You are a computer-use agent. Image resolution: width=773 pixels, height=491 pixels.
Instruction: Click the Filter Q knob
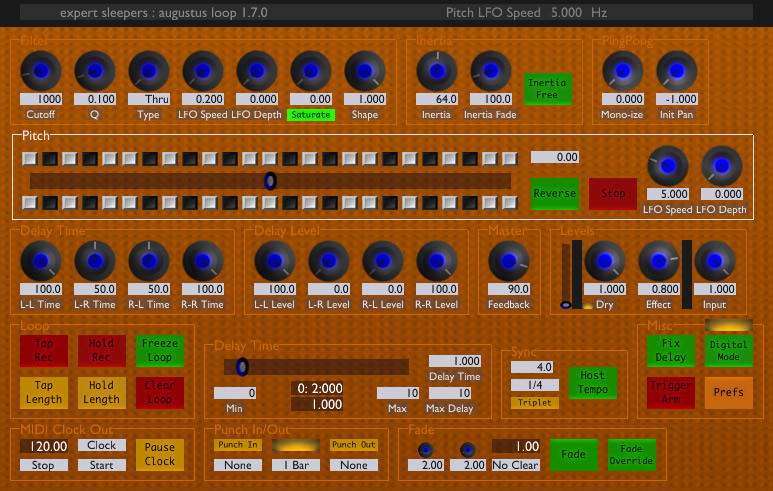[x=95, y=71]
